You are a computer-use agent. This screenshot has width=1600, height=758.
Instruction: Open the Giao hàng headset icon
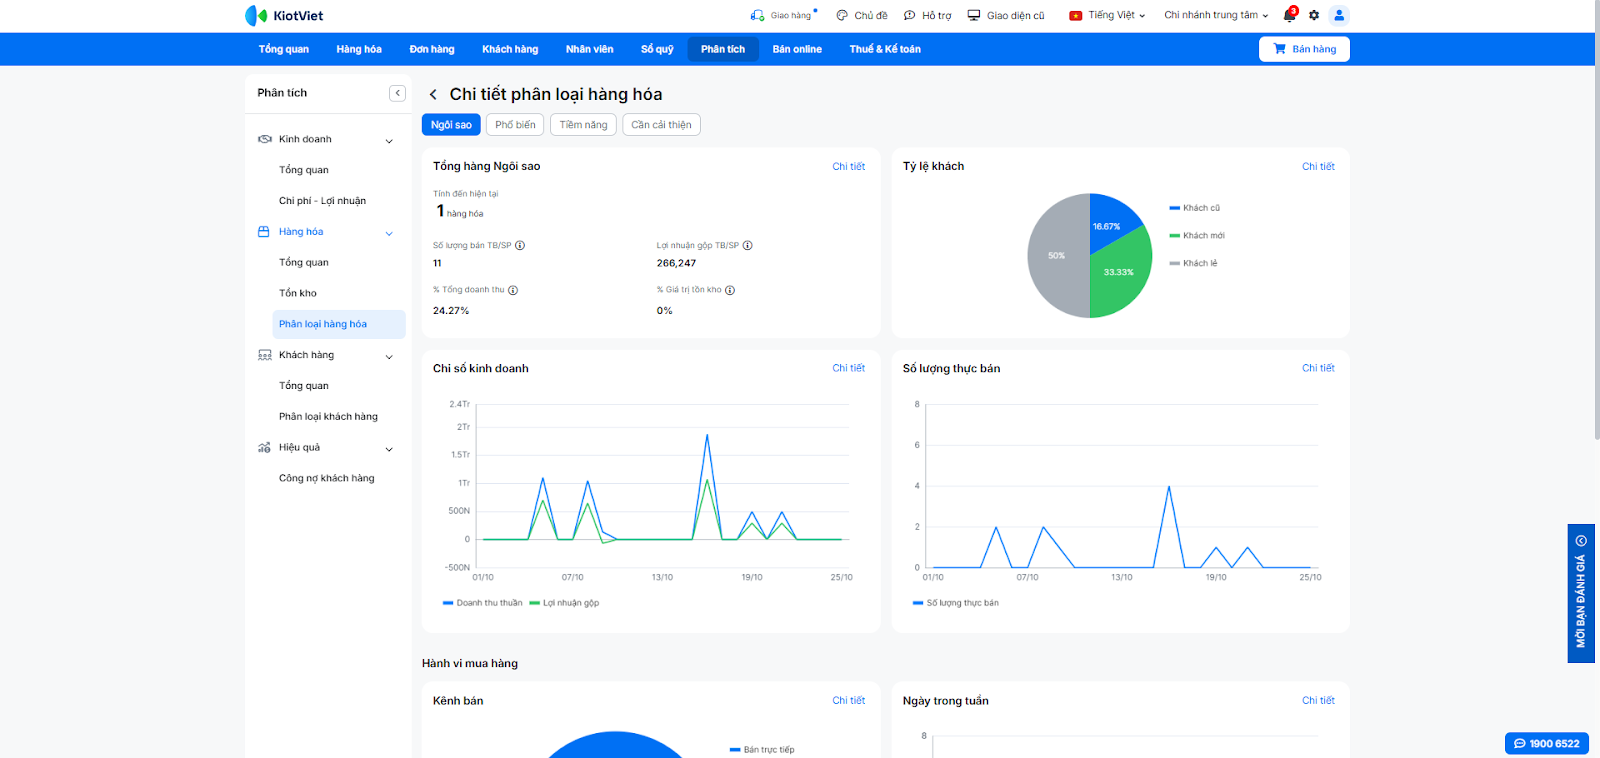[757, 16]
